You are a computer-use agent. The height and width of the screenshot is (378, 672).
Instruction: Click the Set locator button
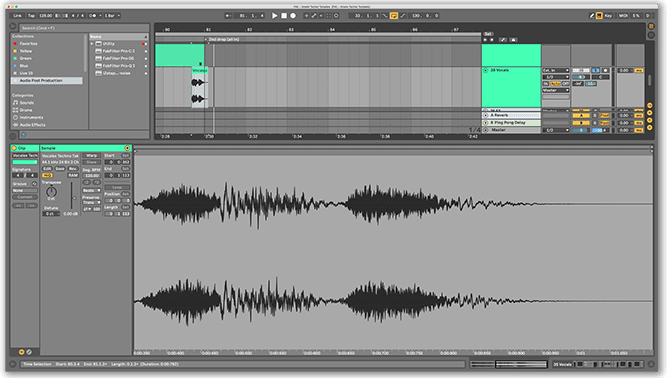(x=488, y=33)
